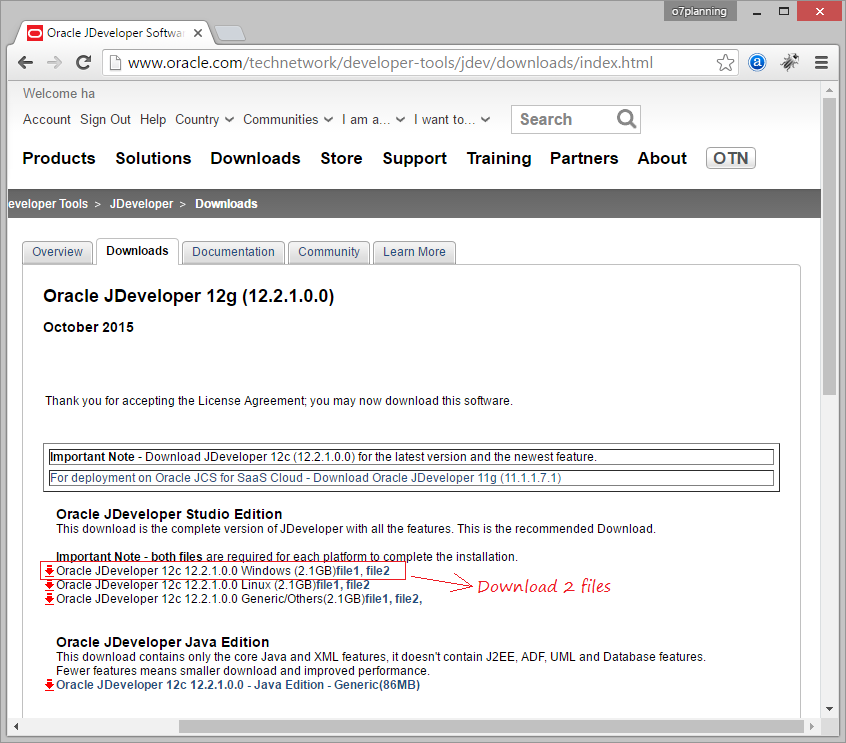846x743 pixels.
Task: Click the 'Oracle JDeveloper 12g (12.2.1.0.0)' heading
Action: [x=189, y=296]
